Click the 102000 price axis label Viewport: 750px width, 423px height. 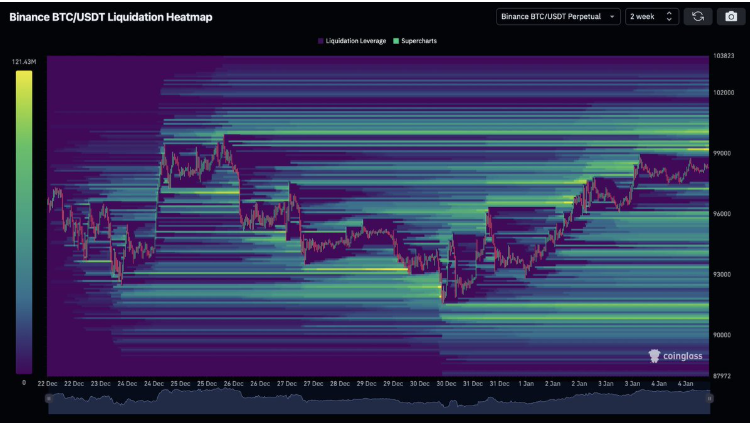point(723,93)
